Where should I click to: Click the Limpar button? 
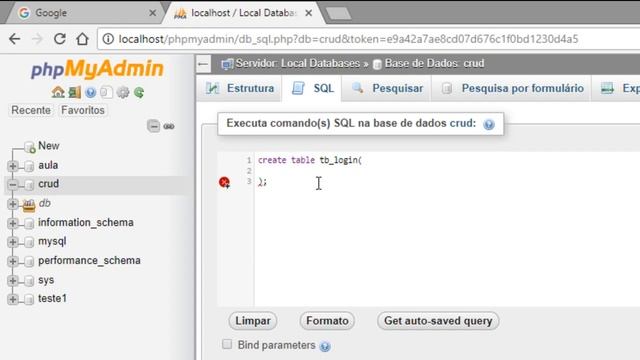253,321
